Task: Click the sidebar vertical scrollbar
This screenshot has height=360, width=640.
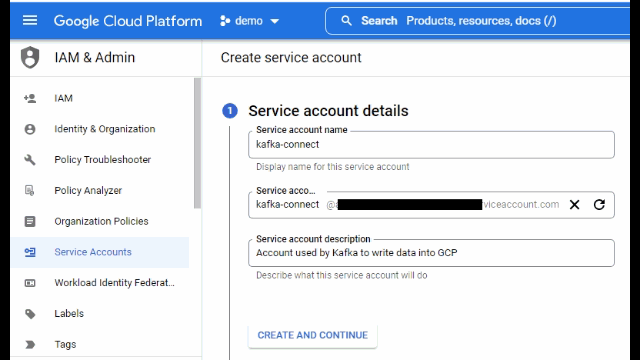Action: (x=198, y=143)
